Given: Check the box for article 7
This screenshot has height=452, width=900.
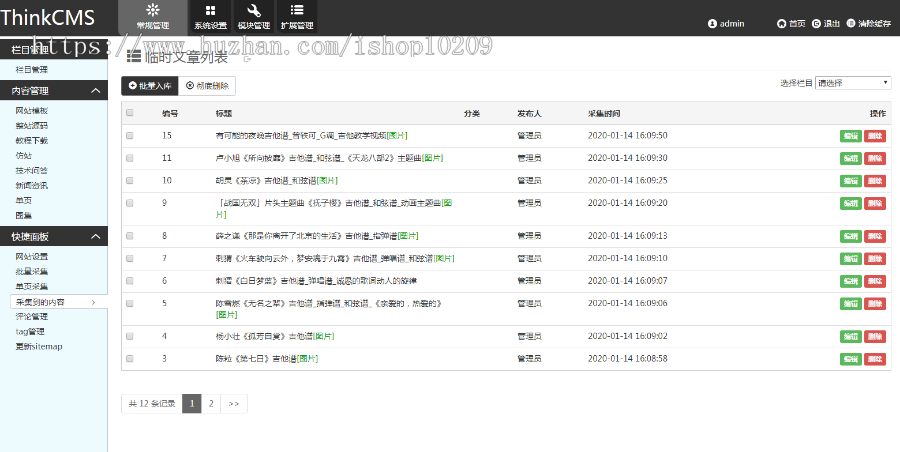Looking at the screenshot, I should [x=130, y=258].
